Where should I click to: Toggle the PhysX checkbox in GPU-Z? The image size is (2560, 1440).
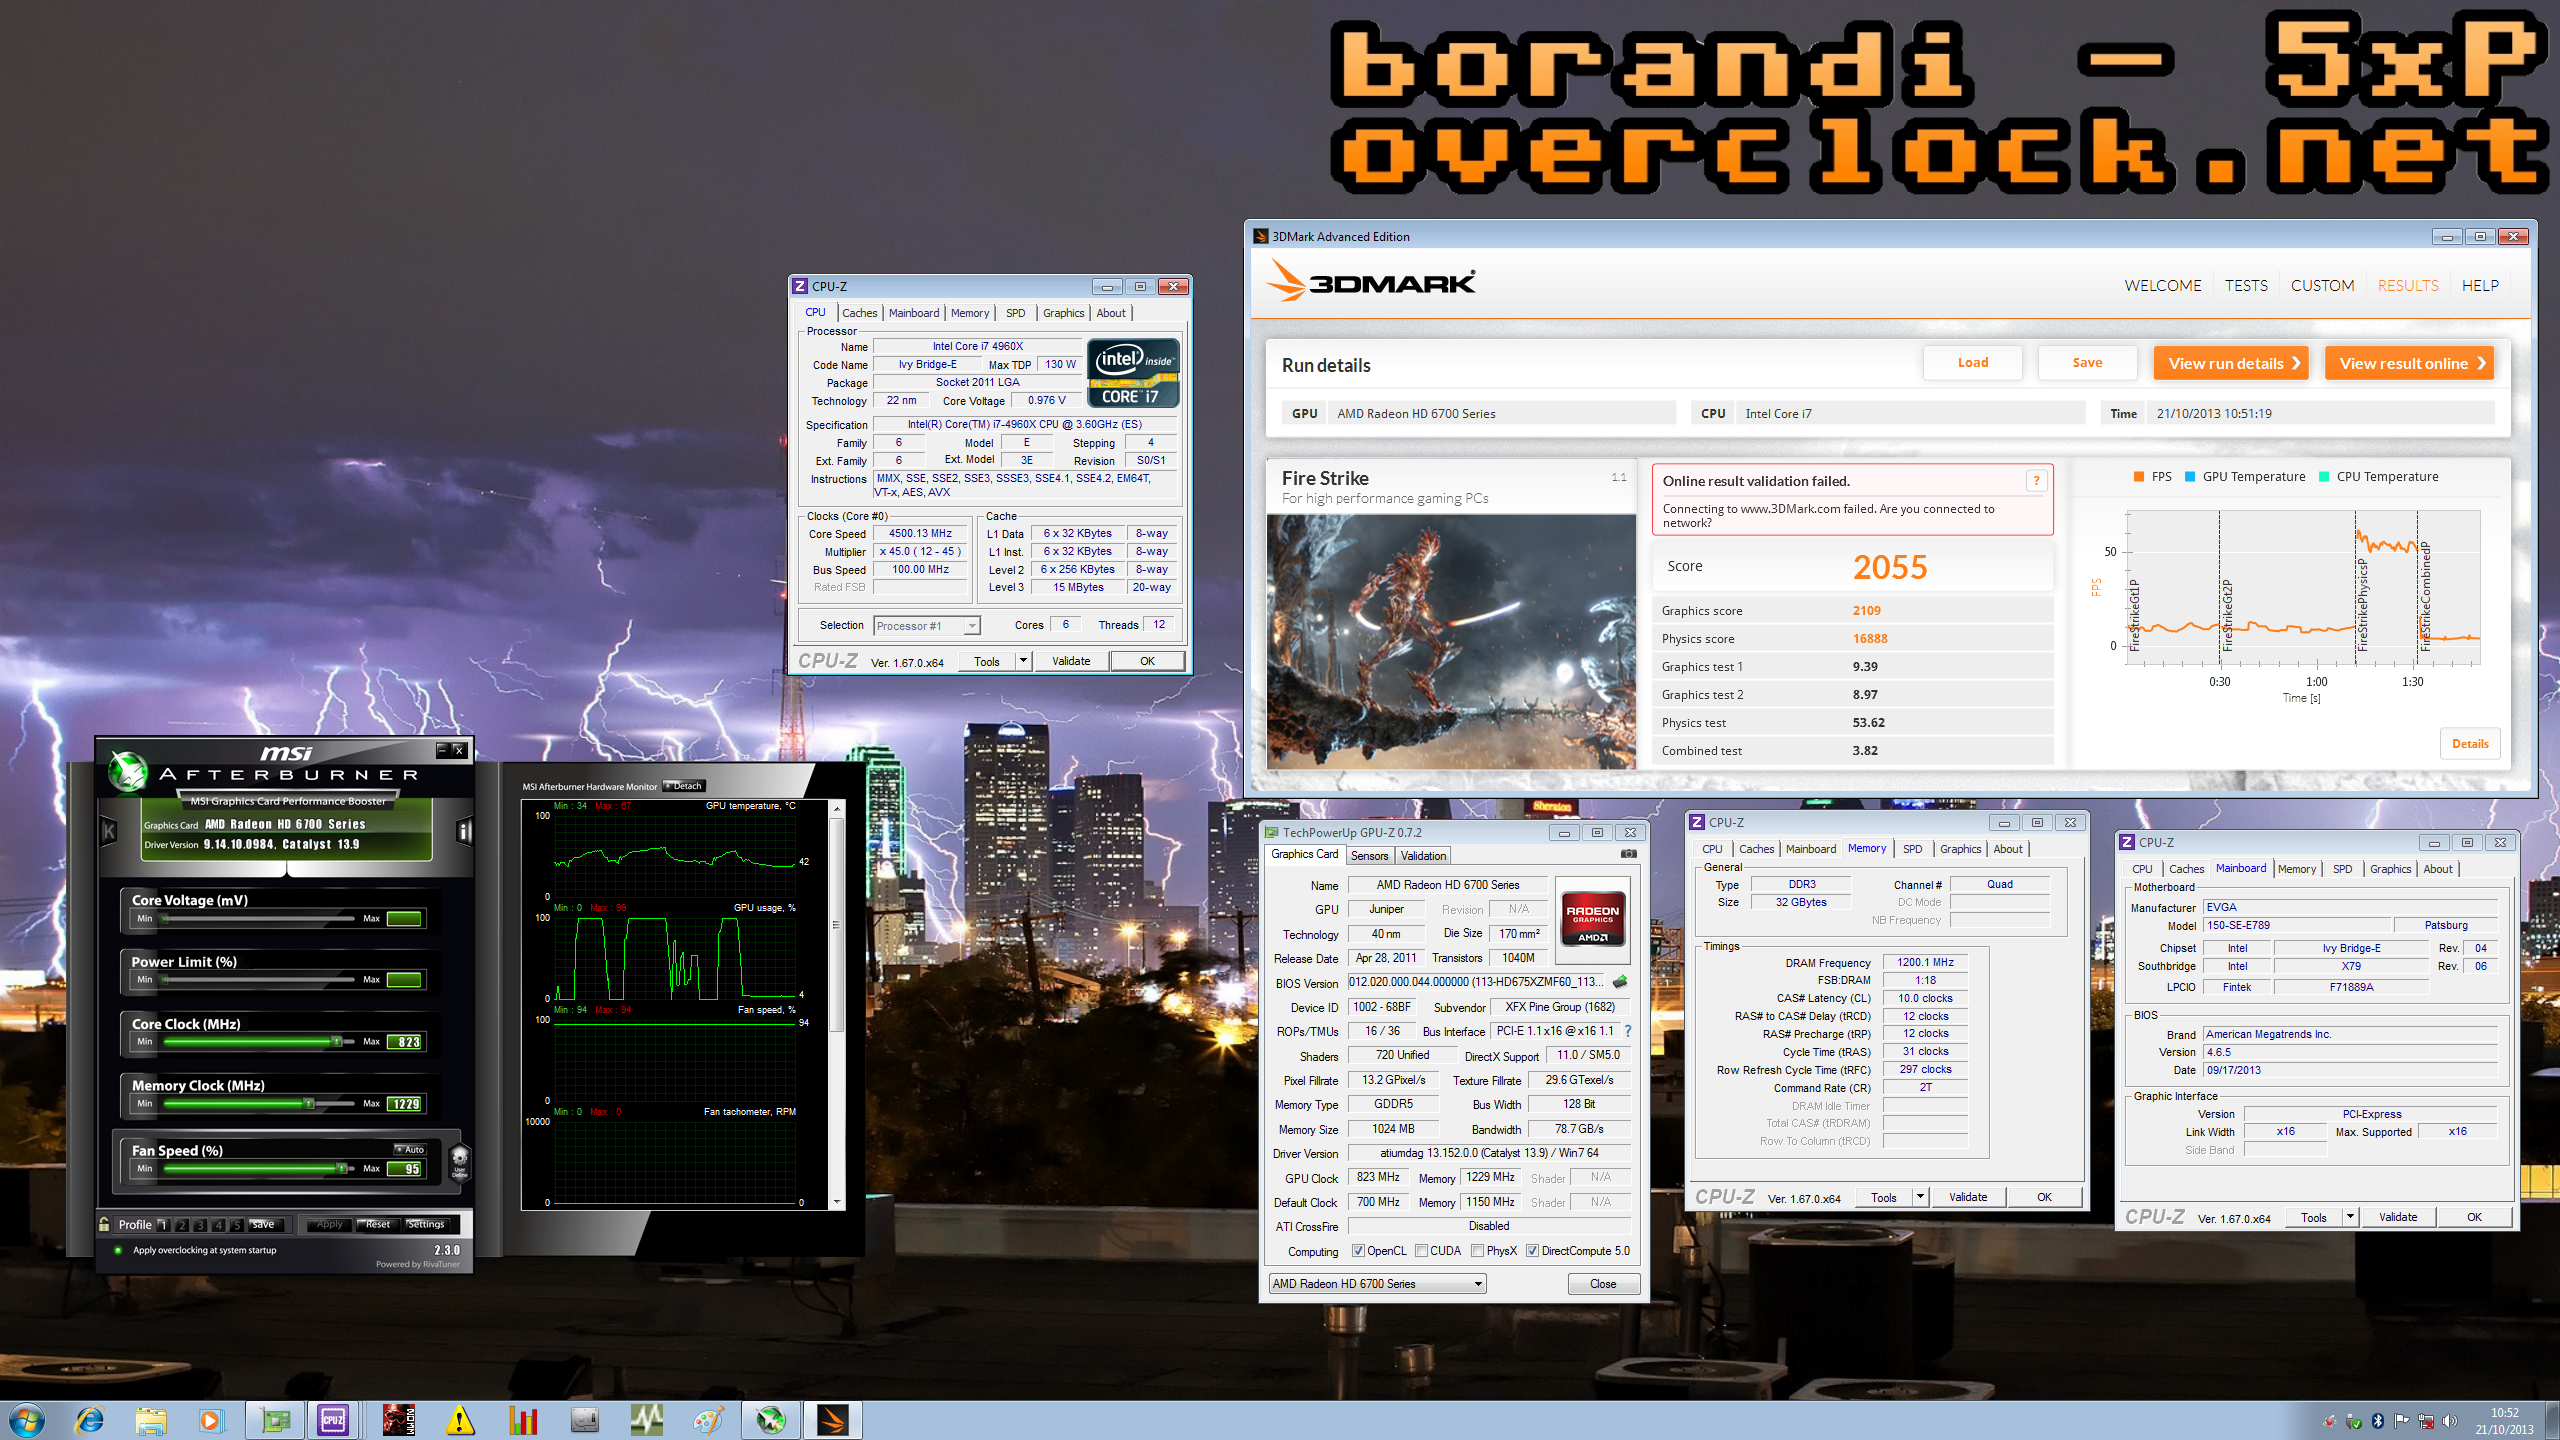pyautogui.click(x=1477, y=1251)
